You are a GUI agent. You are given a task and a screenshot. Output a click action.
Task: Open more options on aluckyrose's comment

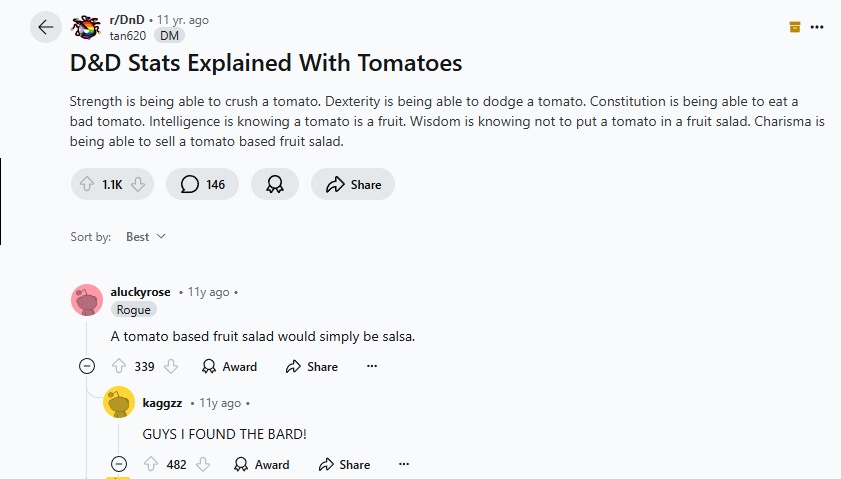point(372,366)
